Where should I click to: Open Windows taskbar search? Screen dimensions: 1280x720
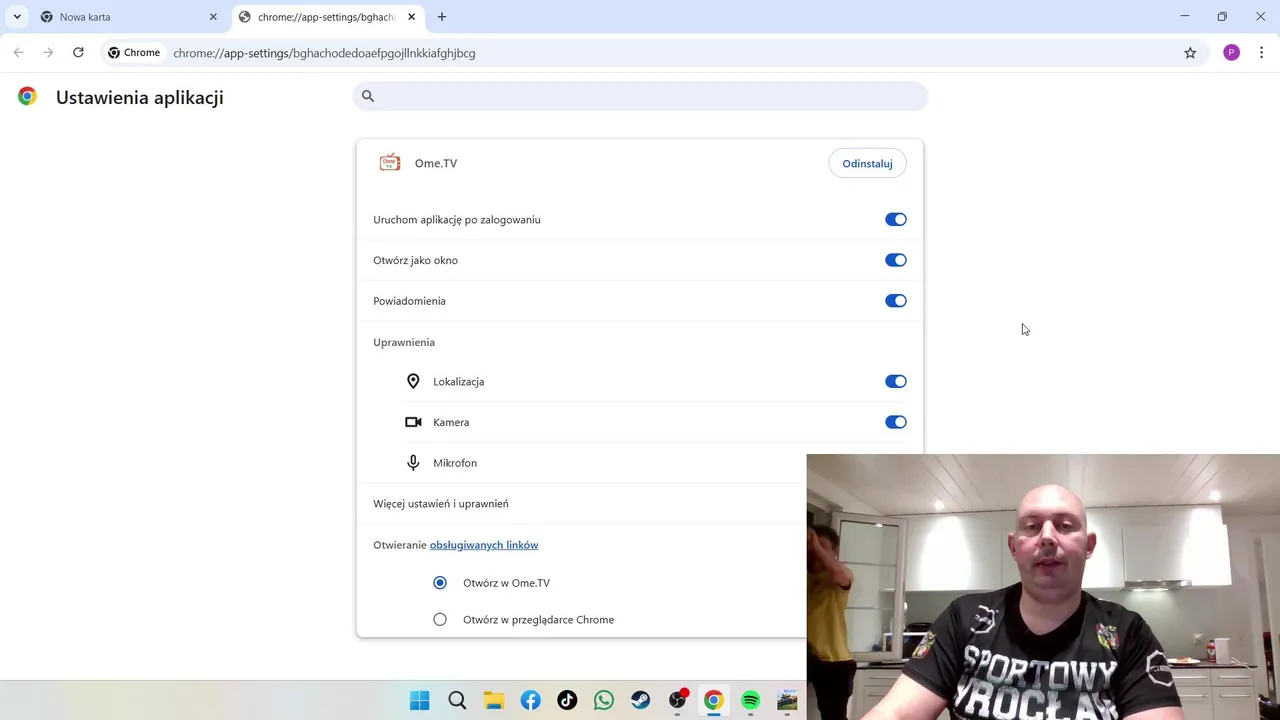coord(457,701)
